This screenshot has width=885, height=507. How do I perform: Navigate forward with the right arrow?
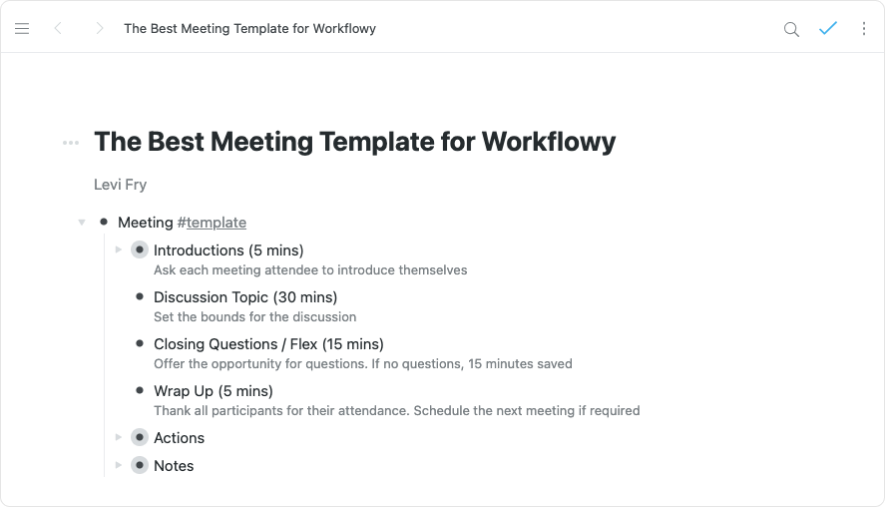(99, 29)
